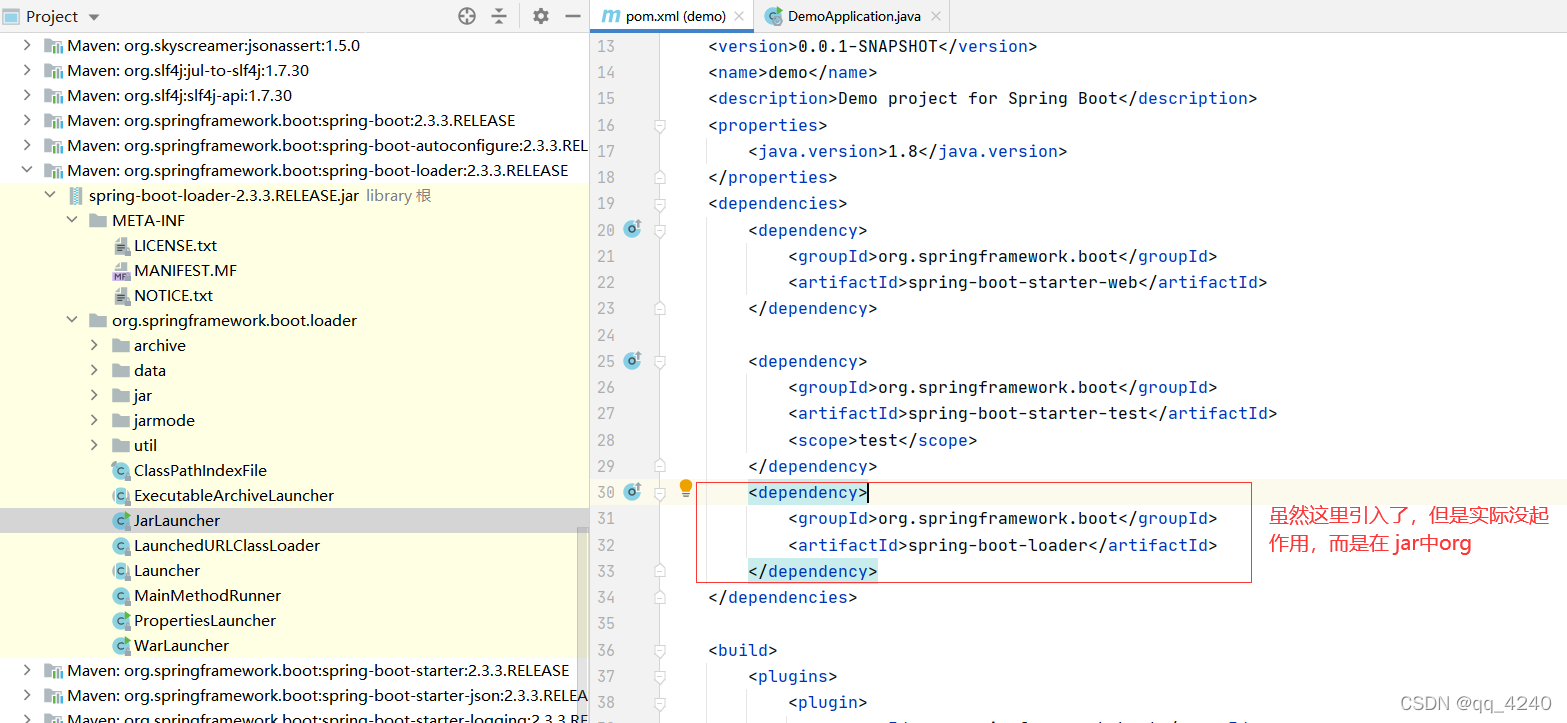Click the MANIFEST.MF file icon
The image size is (1567, 723).
pyautogui.click(x=121, y=271)
